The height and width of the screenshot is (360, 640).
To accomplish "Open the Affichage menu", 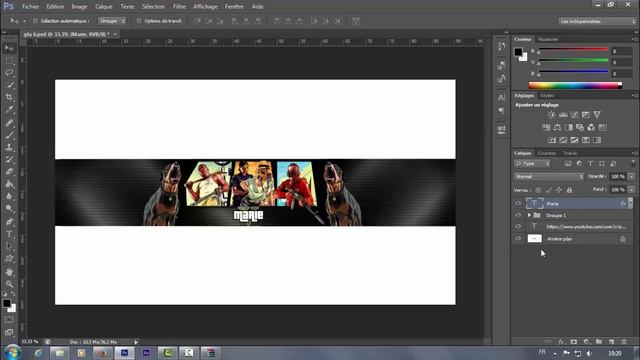I will pyautogui.click(x=205, y=7).
